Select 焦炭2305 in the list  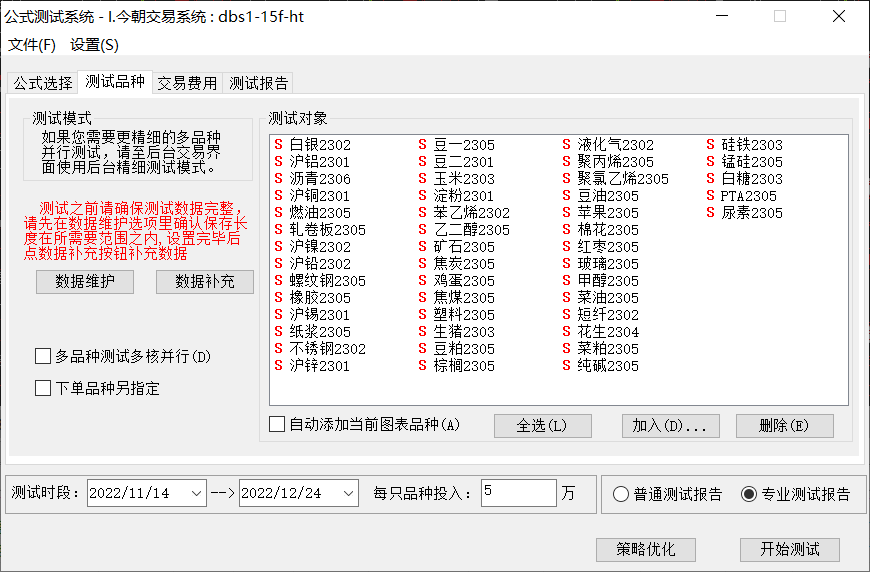[x=464, y=264]
